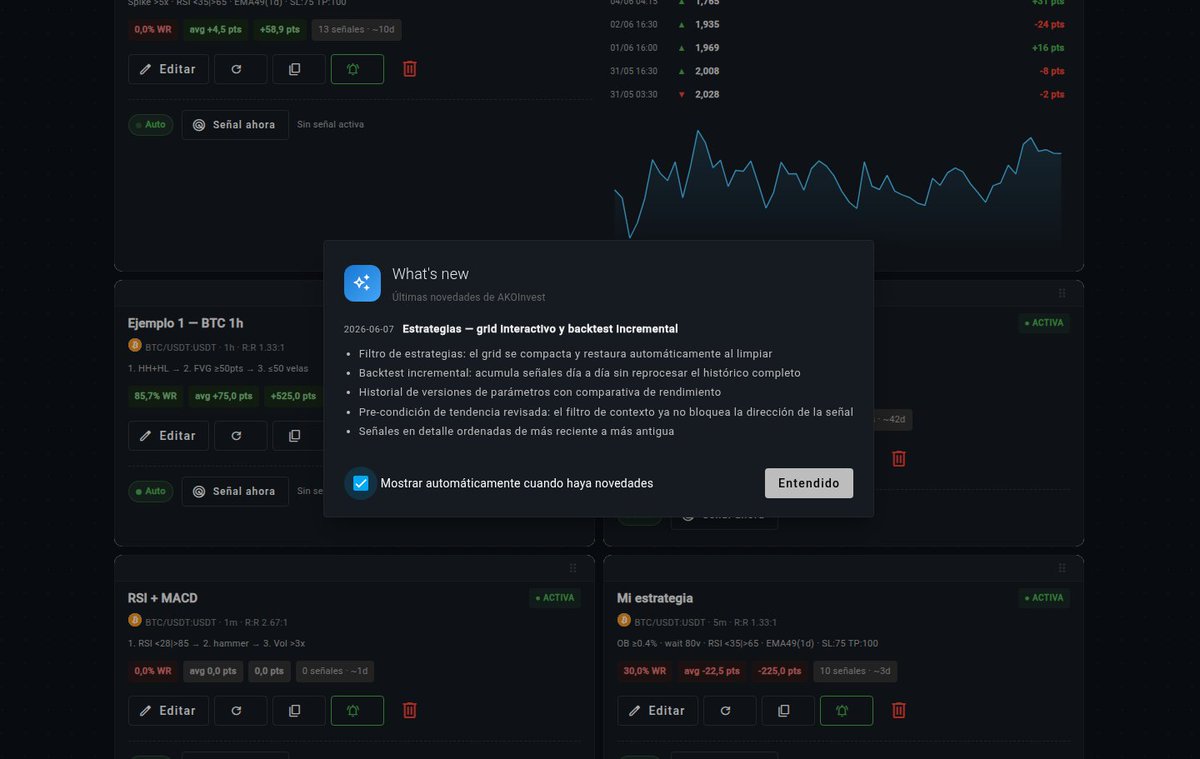The height and width of the screenshot is (759, 1200).
Task: Edit the strategy with 13 señales badge
Action: point(168,69)
